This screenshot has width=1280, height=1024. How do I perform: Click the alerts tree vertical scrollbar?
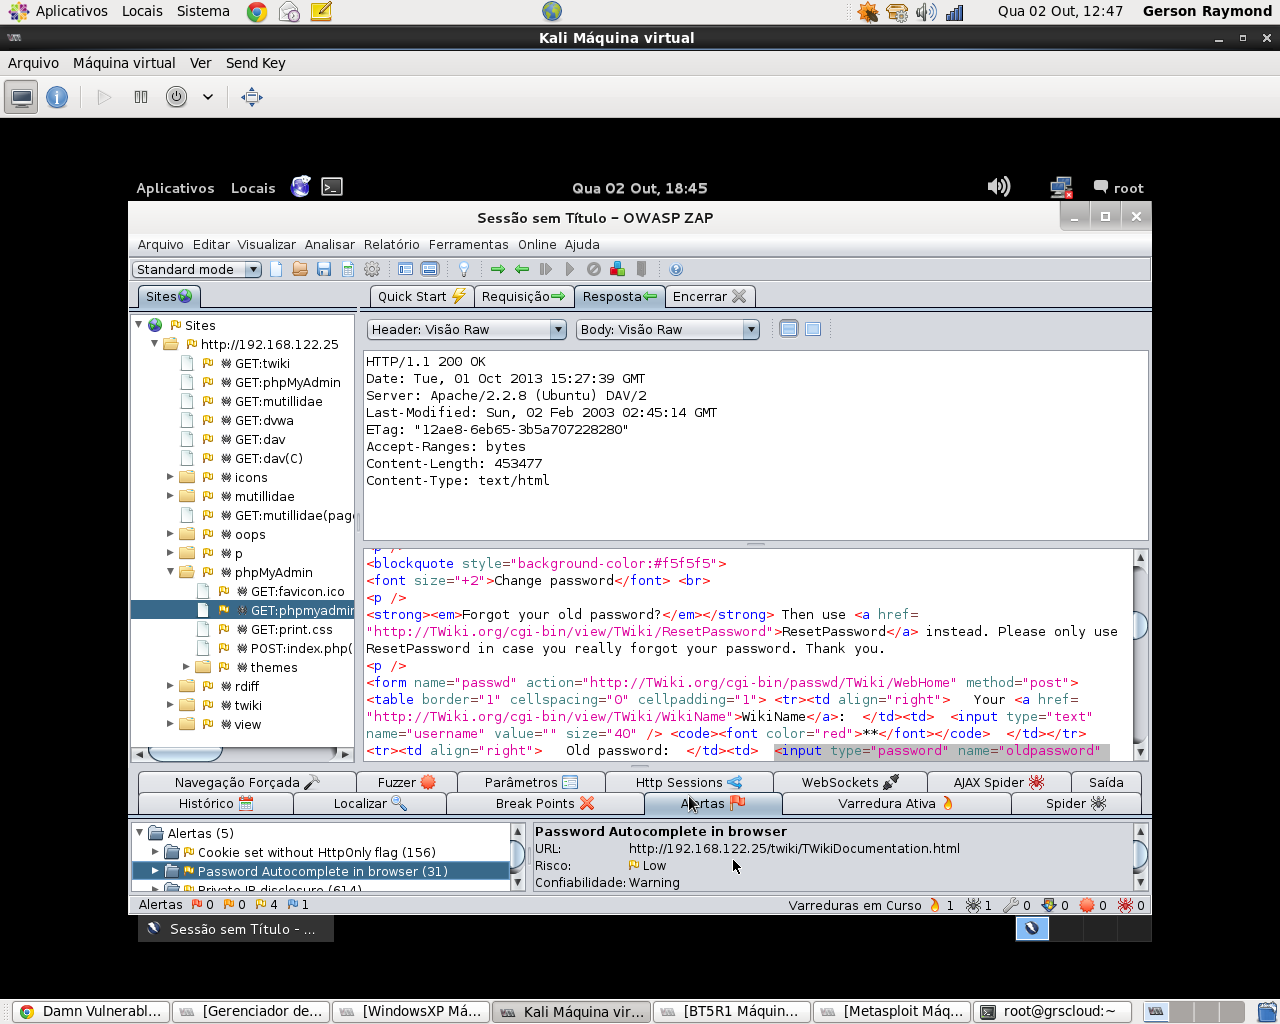pos(518,857)
